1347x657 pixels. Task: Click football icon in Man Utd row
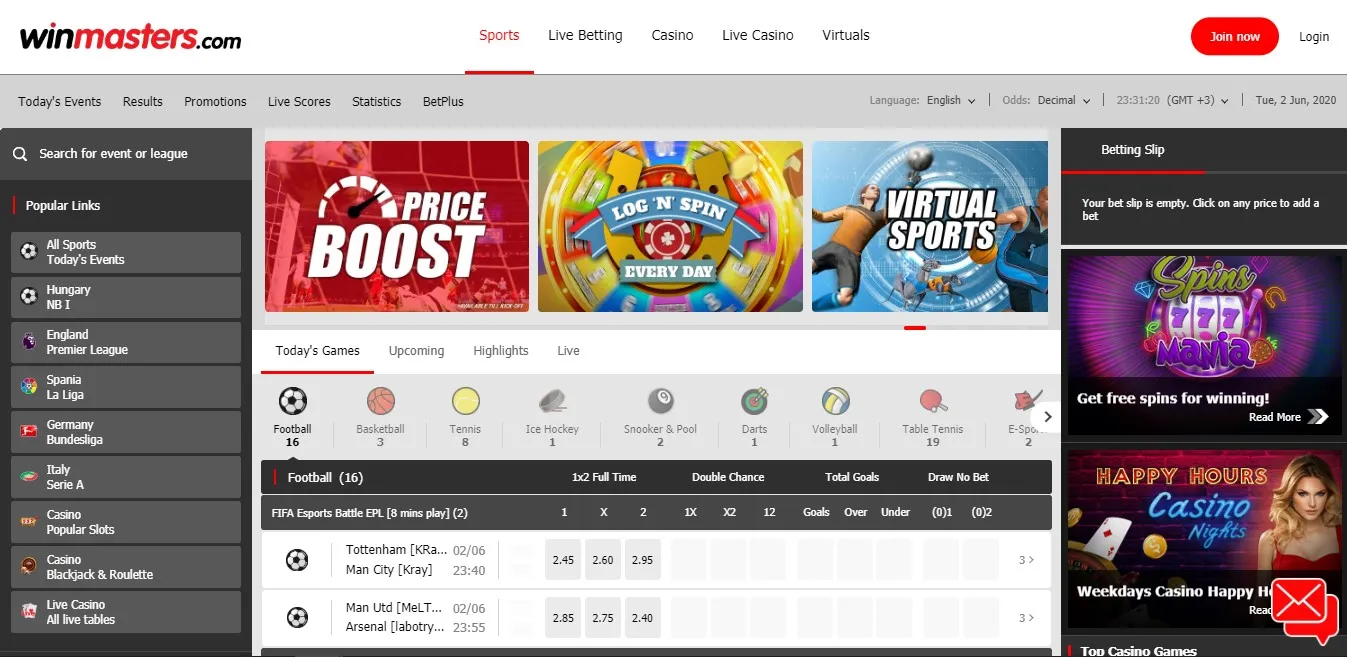click(x=297, y=618)
